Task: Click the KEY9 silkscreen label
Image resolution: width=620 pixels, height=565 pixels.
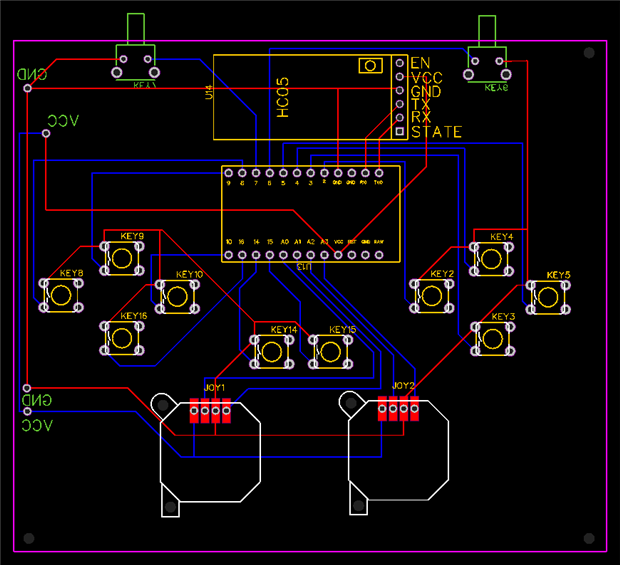Action: coord(132,236)
